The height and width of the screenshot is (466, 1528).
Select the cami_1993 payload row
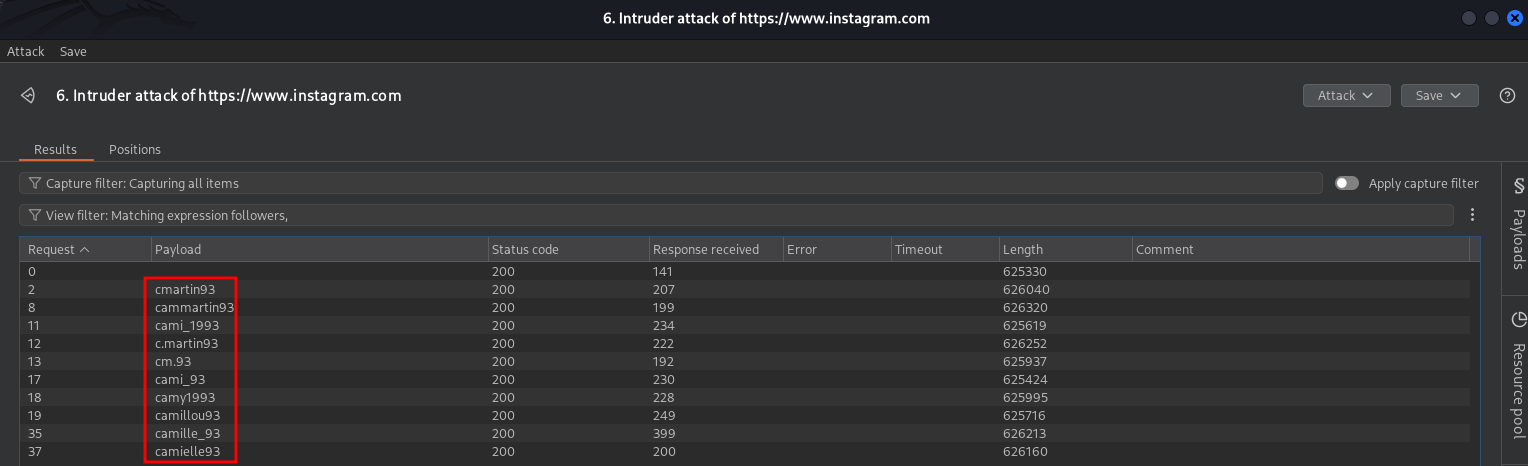[x=745, y=325]
